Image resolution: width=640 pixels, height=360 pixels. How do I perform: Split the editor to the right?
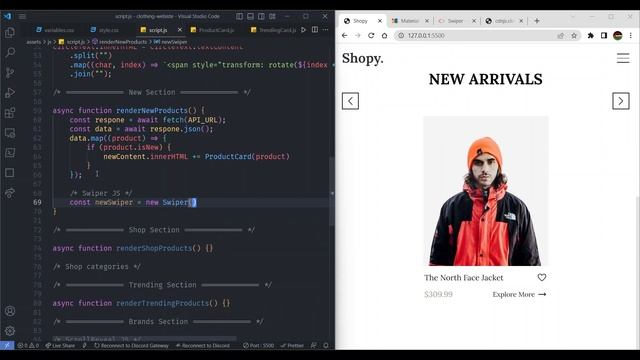[315, 30]
